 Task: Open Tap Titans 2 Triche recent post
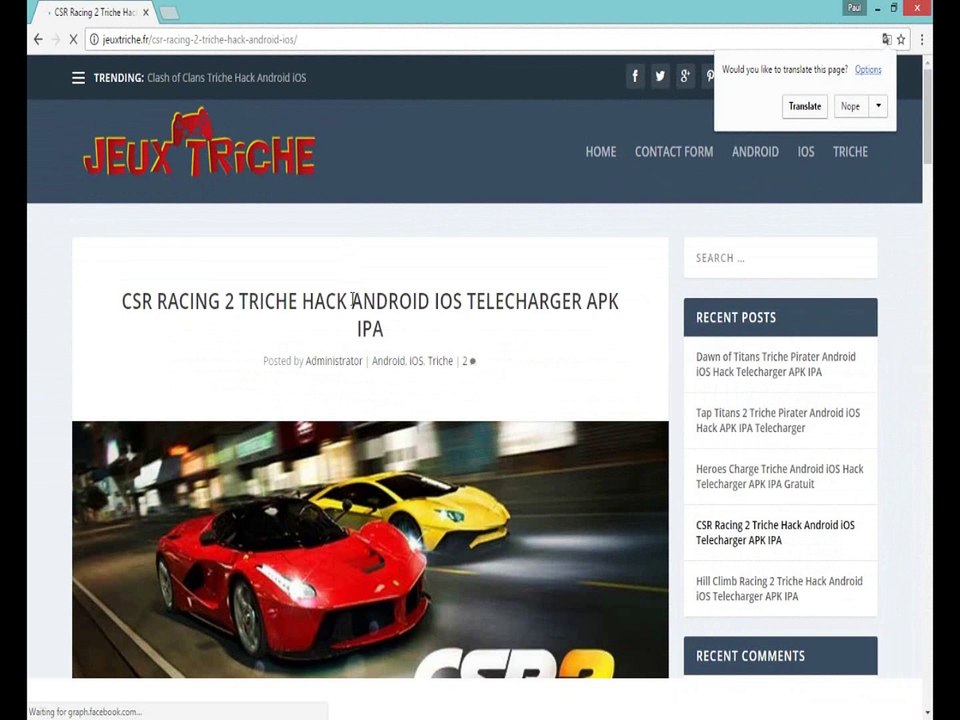(778, 420)
